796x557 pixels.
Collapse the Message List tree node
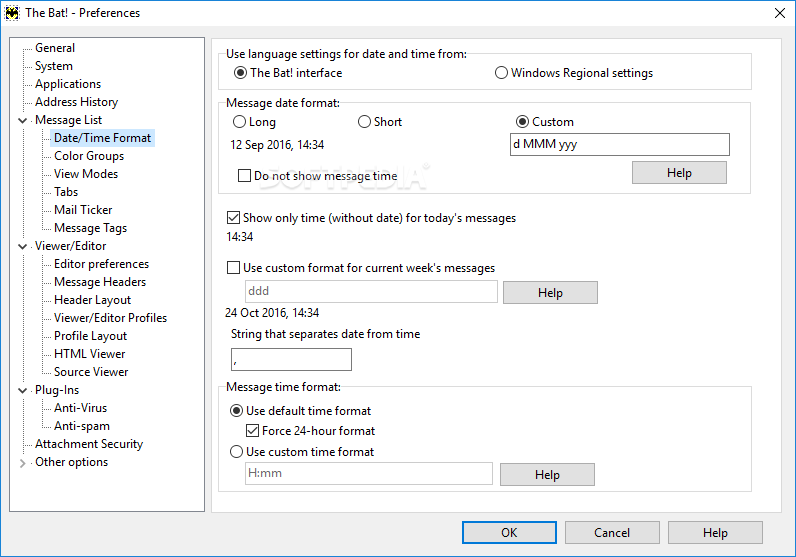click(22, 120)
